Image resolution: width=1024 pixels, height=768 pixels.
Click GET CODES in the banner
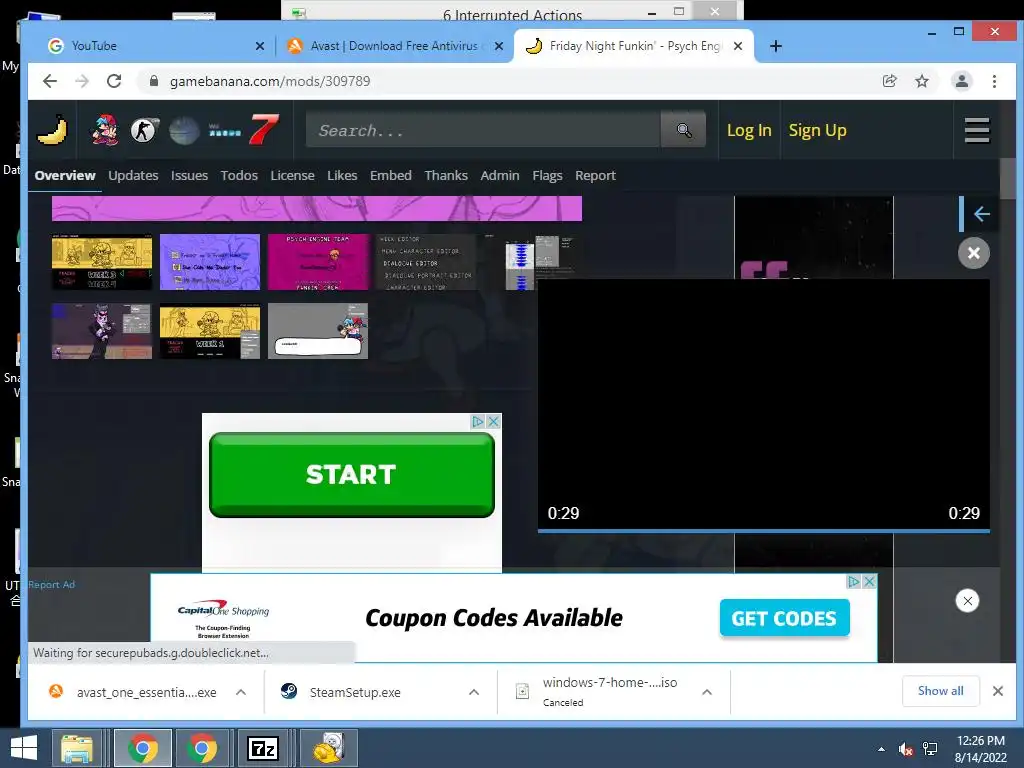click(784, 618)
